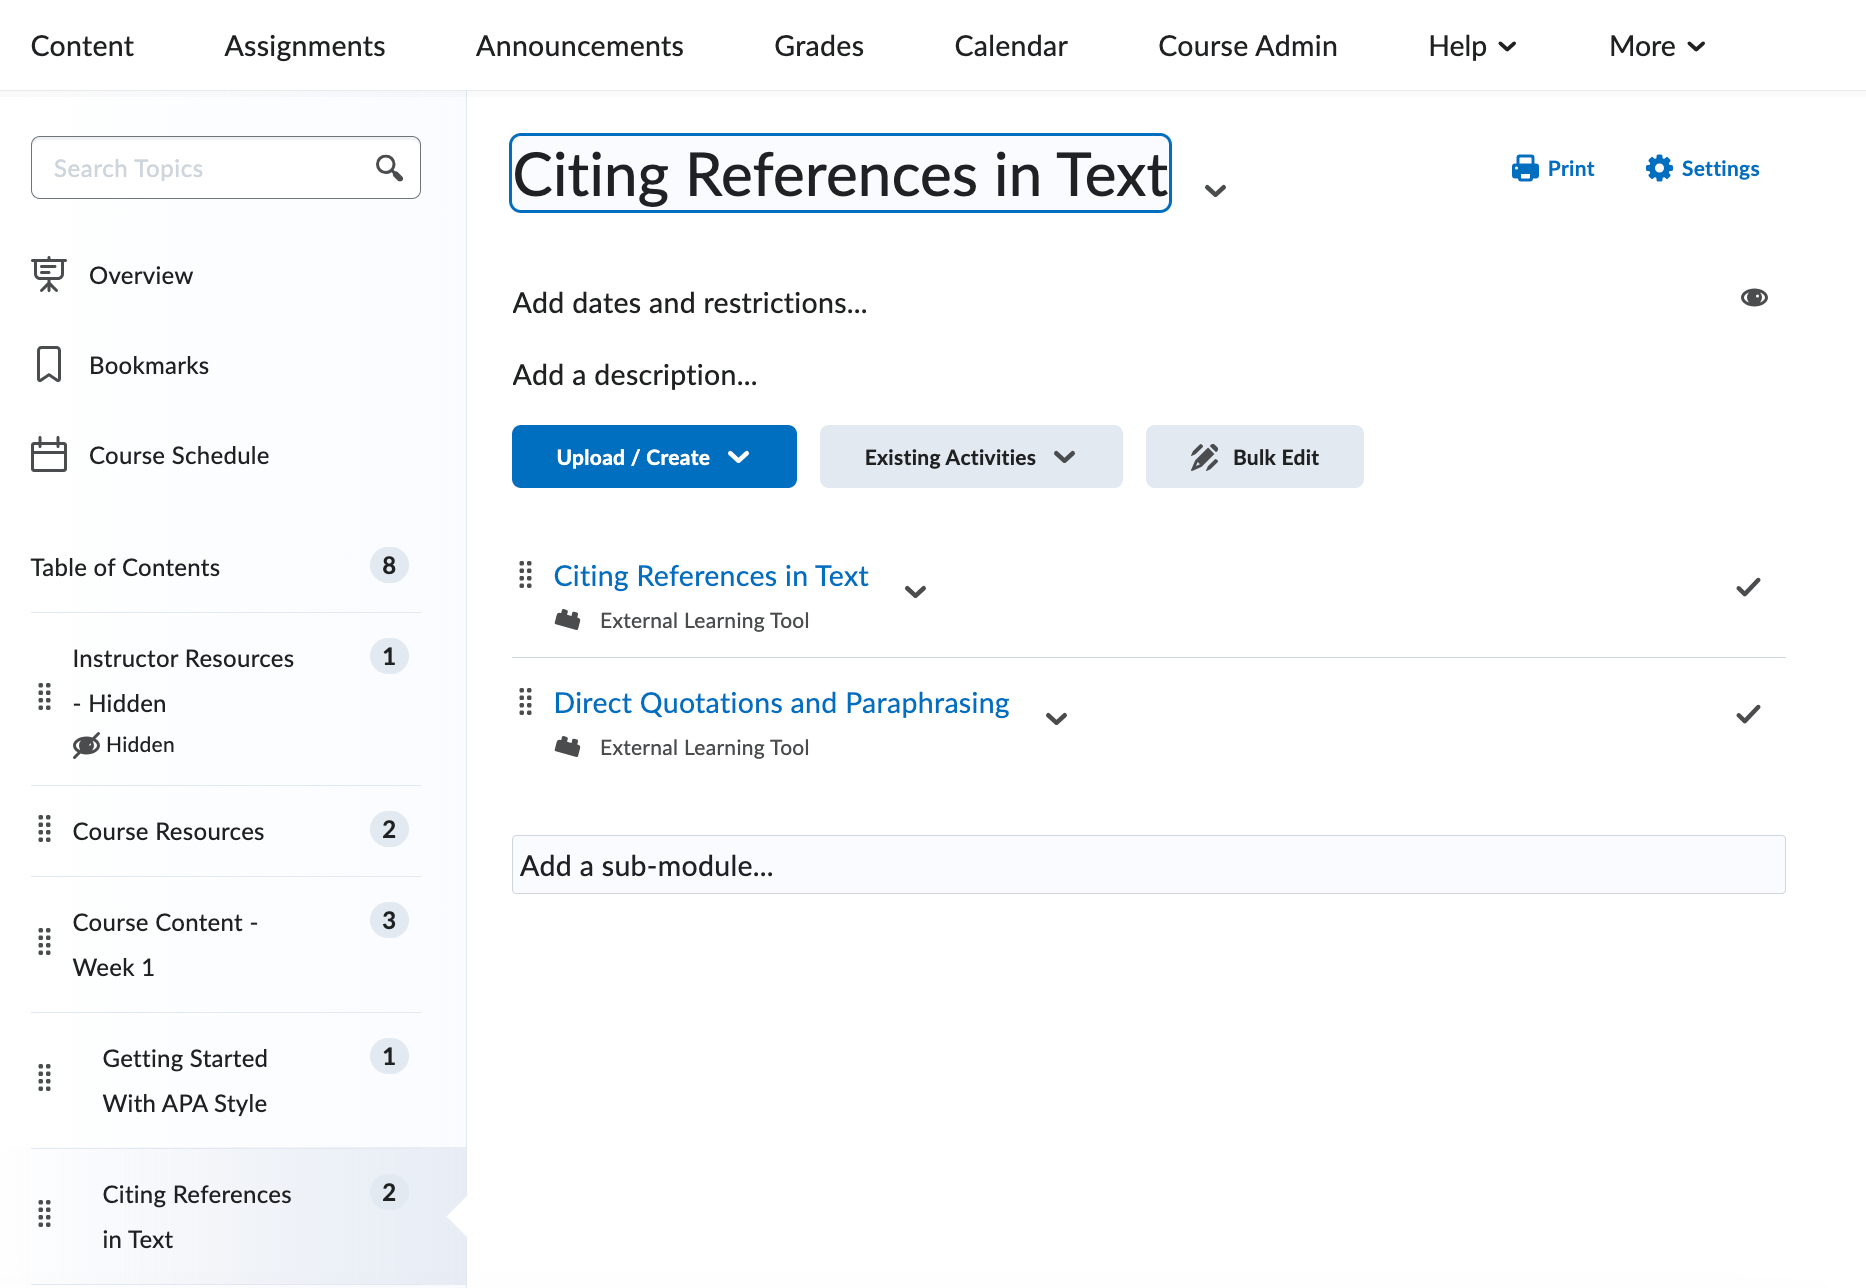Viewport: 1866px width, 1288px height.
Task: Click drag handle for Citing References in Text sidebar module
Action: click(x=44, y=1214)
